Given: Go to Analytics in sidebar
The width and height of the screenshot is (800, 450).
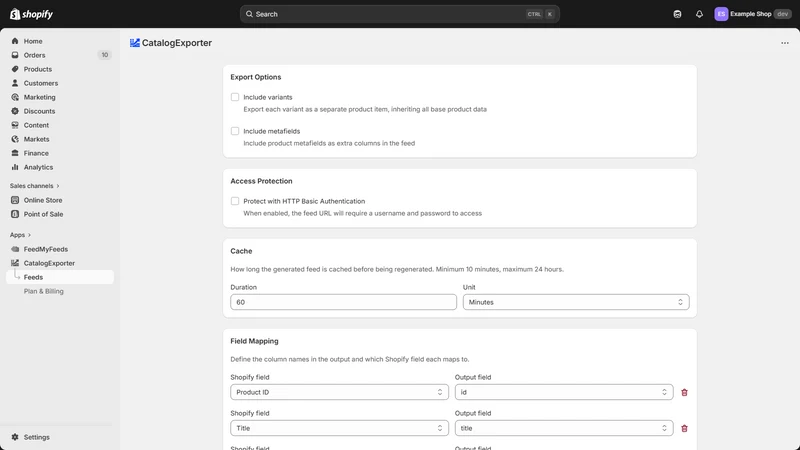Looking at the screenshot, I should coord(38,167).
